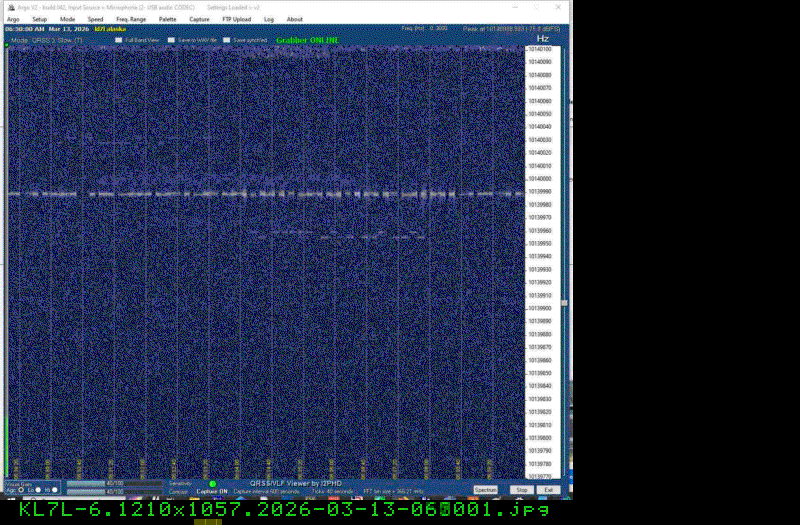Click the Spectrum button
The width and height of the screenshot is (800, 525).
(x=485, y=490)
